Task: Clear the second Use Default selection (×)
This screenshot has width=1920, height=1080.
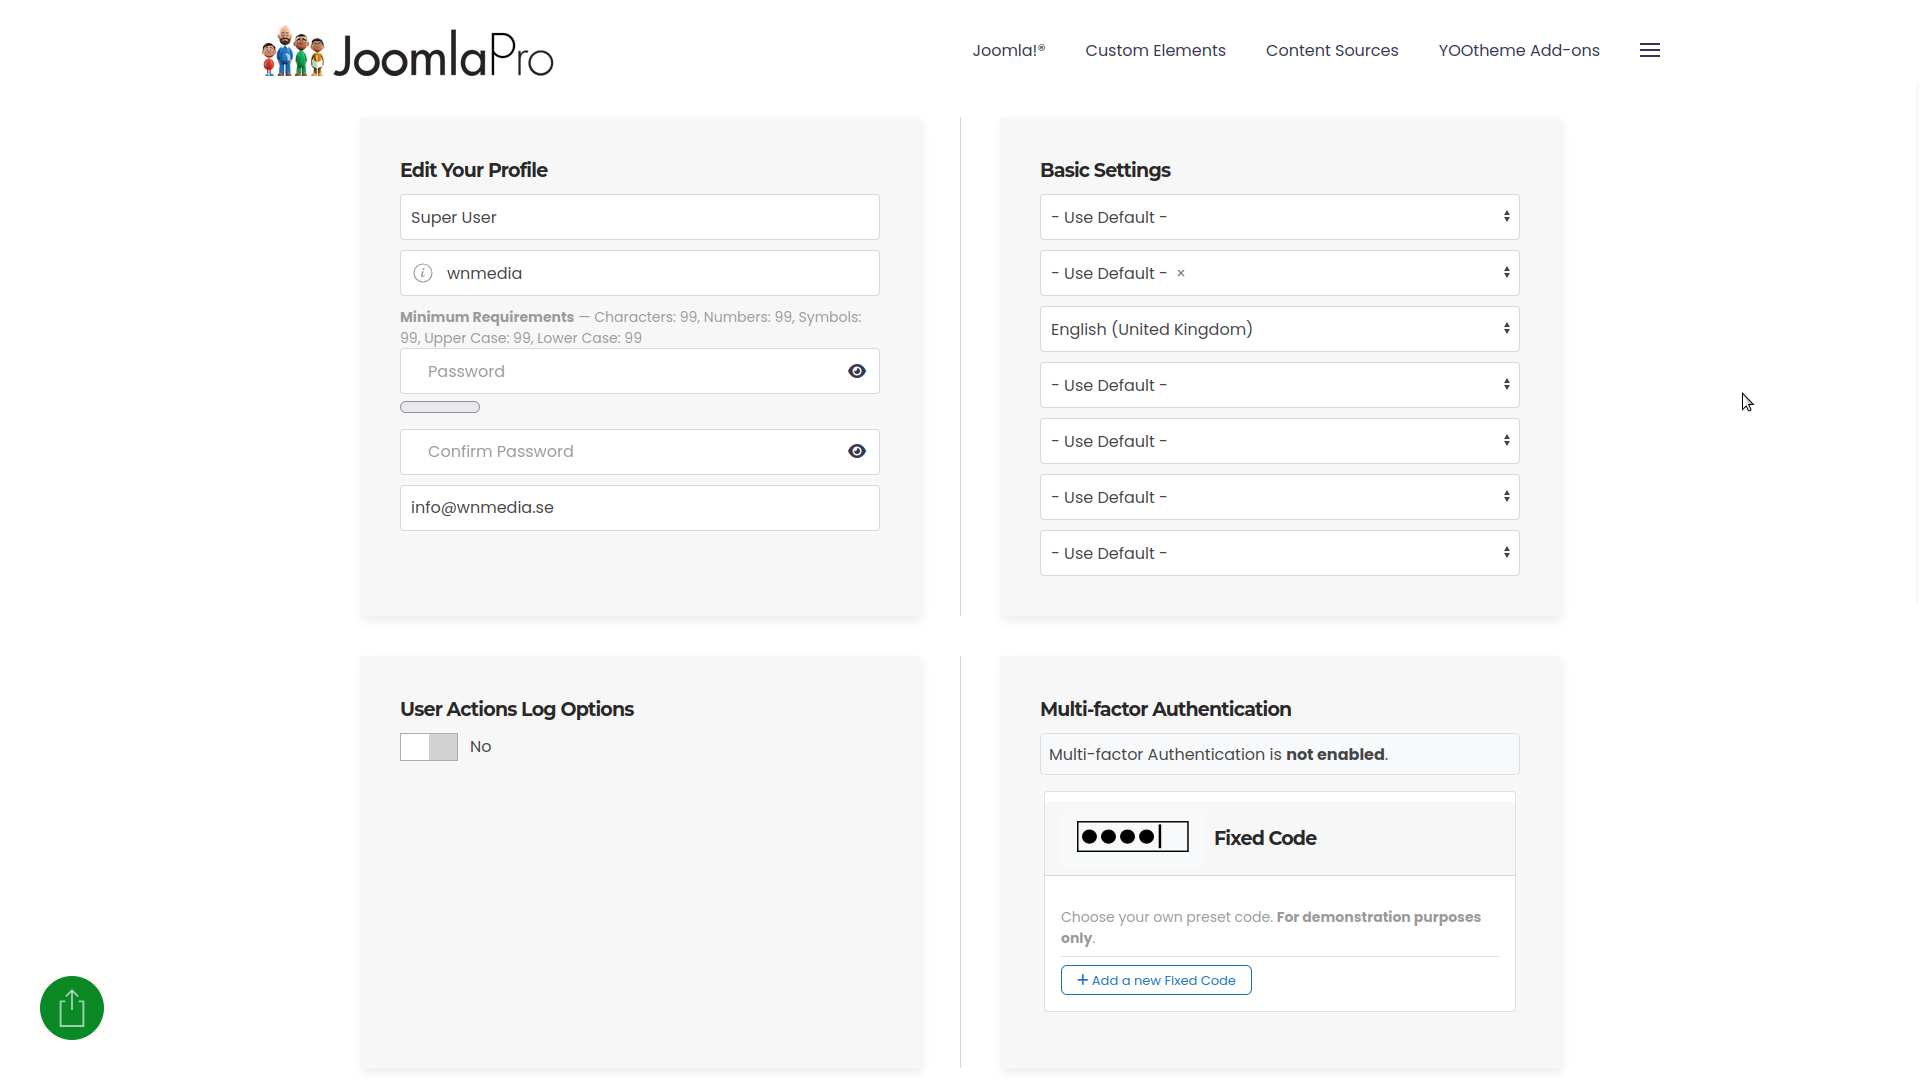Action: click(x=1181, y=273)
